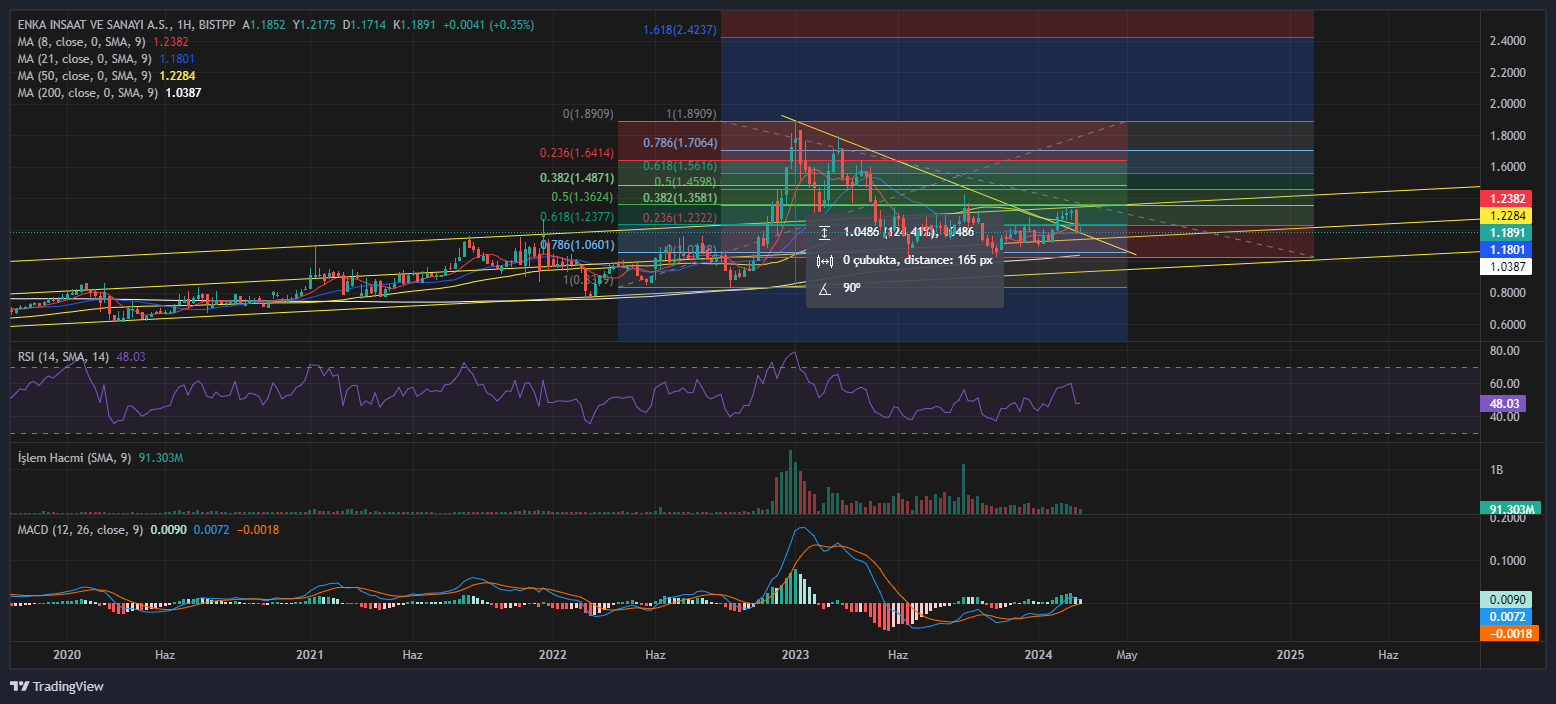This screenshot has height=704, width=1556.
Task: Click the 91.303M value in volume legend
Action: (x=160, y=458)
